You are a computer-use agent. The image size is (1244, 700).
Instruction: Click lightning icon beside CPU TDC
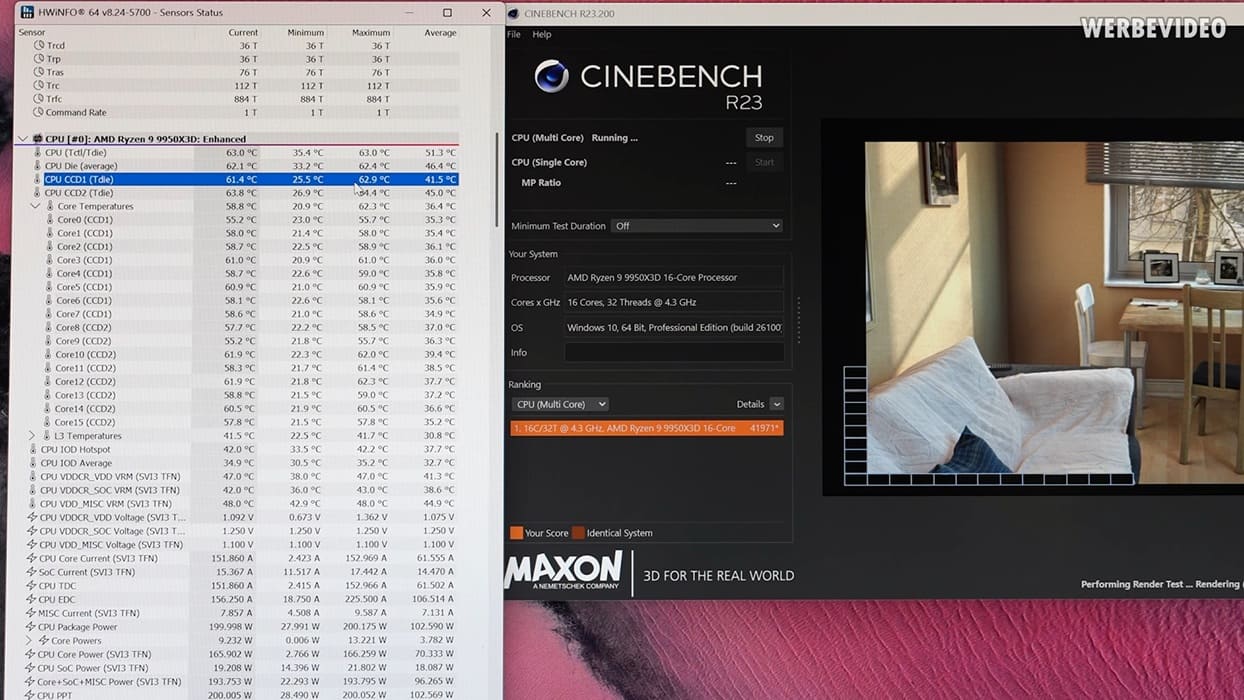pyautogui.click(x=32, y=586)
